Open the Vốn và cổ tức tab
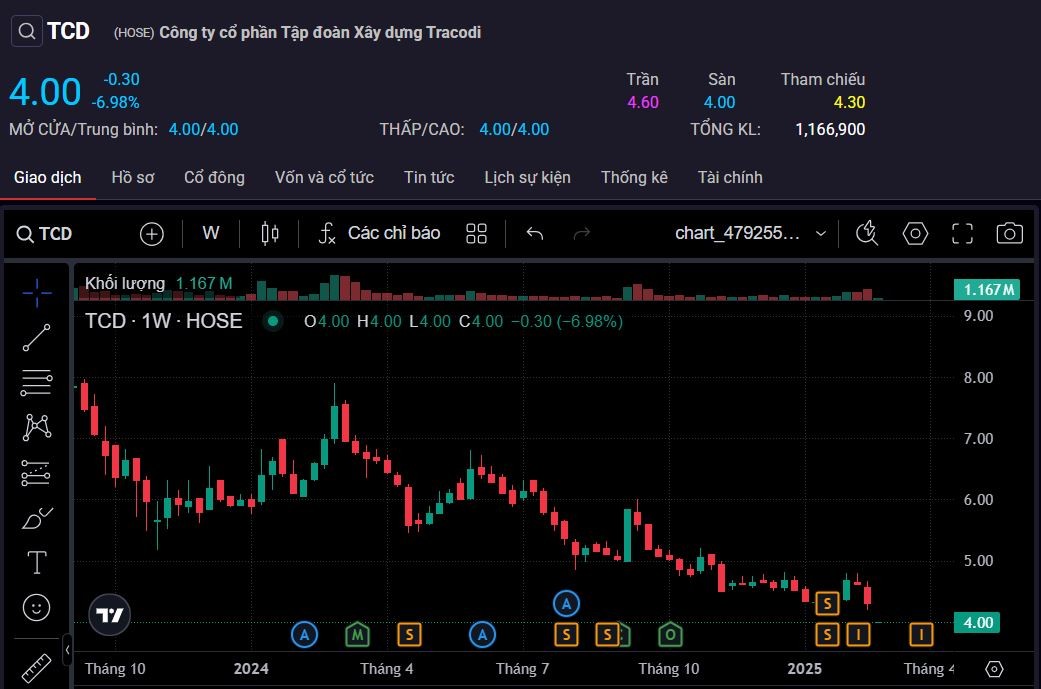The width and height of the screenshot is (1041, 689). click(324, 178)
